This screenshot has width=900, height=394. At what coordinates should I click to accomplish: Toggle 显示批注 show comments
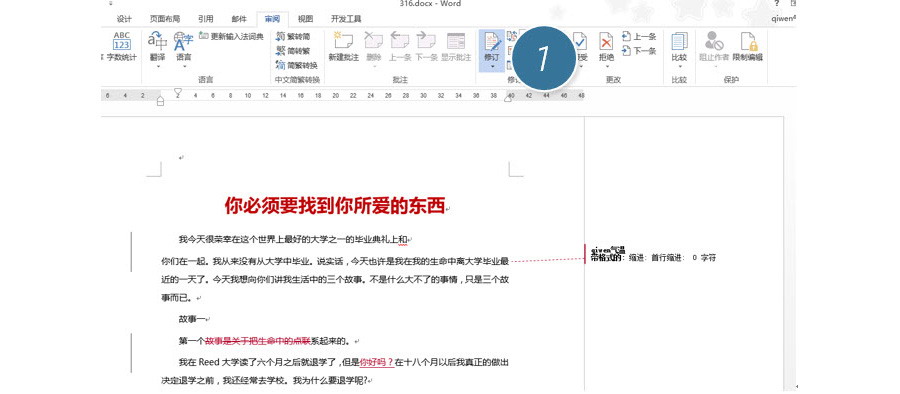tap(456, 46)
